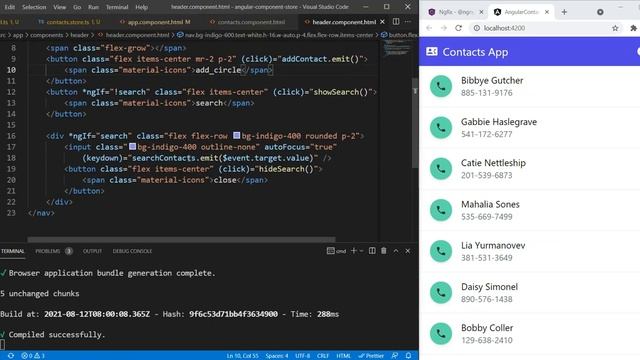Click line number 16 in the gutter

point(11,136)
